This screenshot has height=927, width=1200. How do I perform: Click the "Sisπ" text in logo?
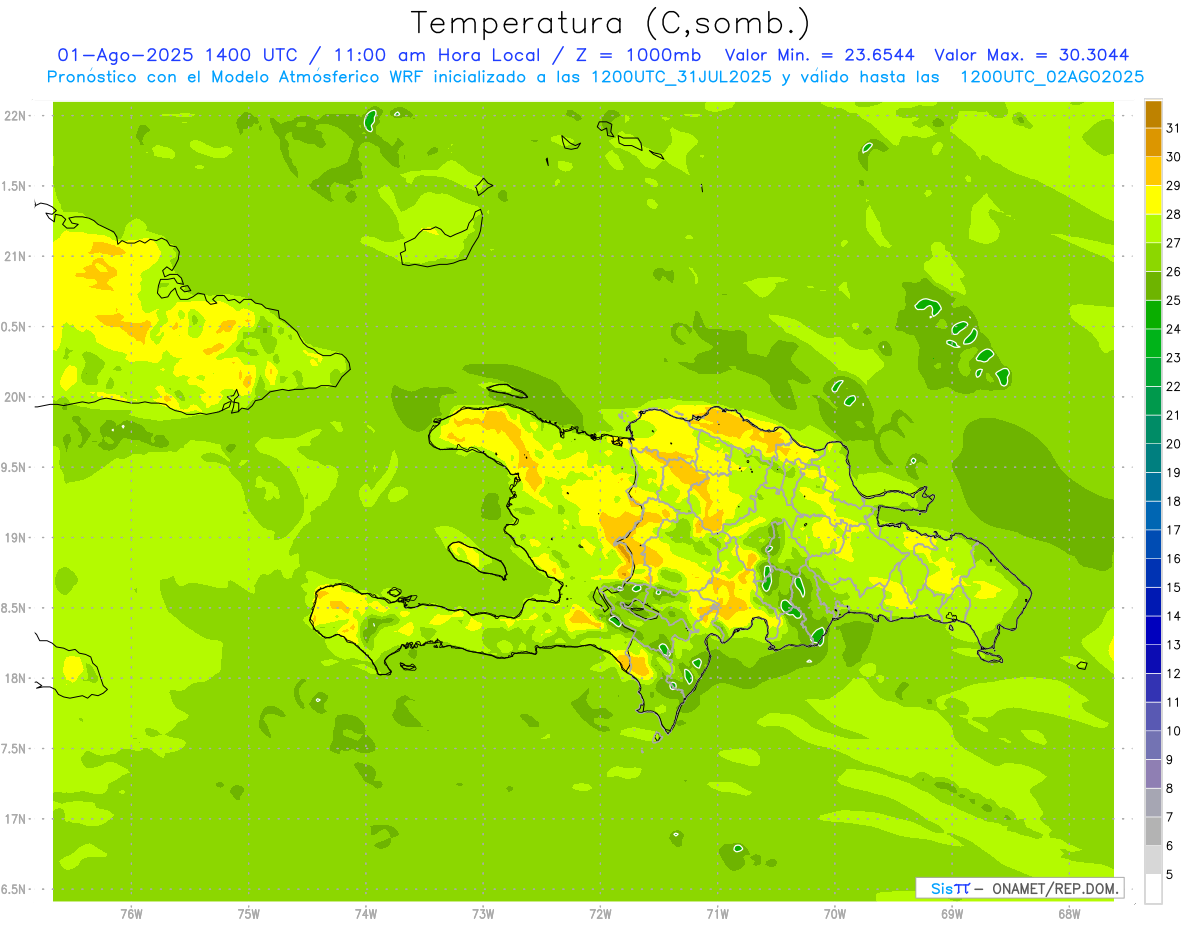coord(950,888)
